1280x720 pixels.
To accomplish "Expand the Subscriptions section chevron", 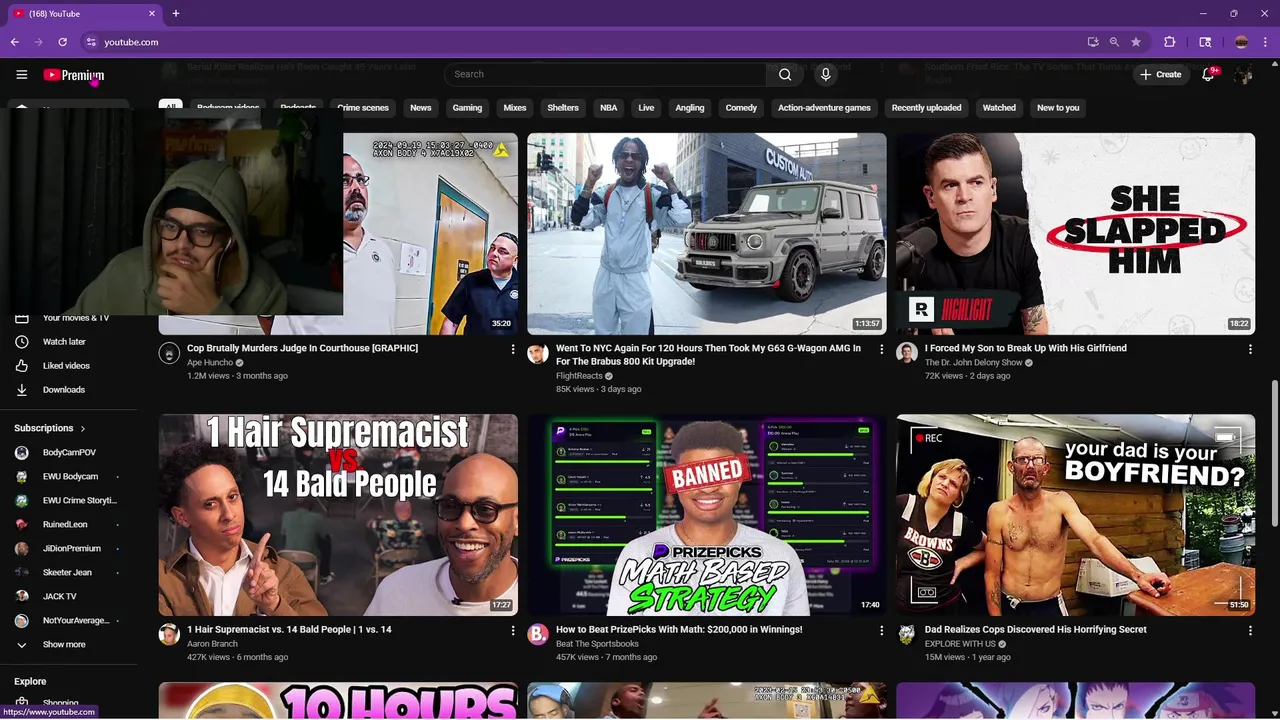I will pyautogui.click(x=83, y=428).
